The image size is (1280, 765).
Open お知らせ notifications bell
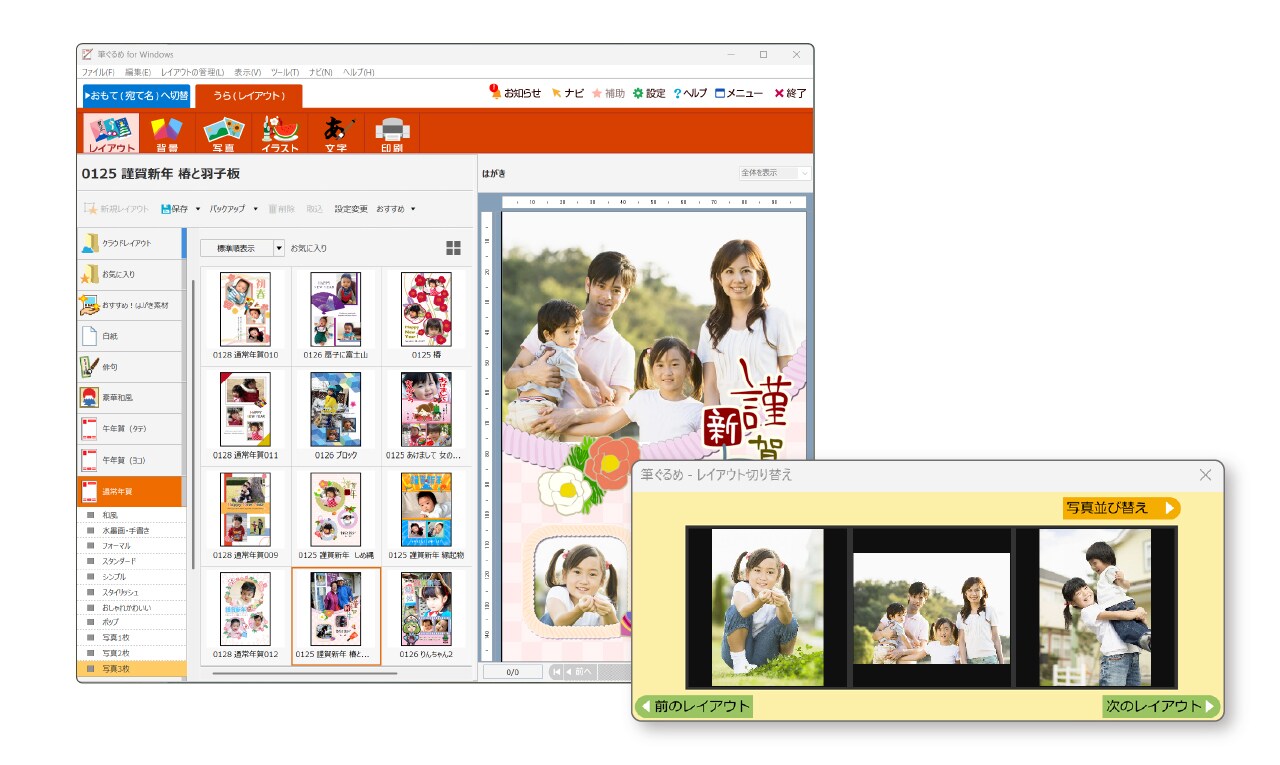click(x=496, y=92)
